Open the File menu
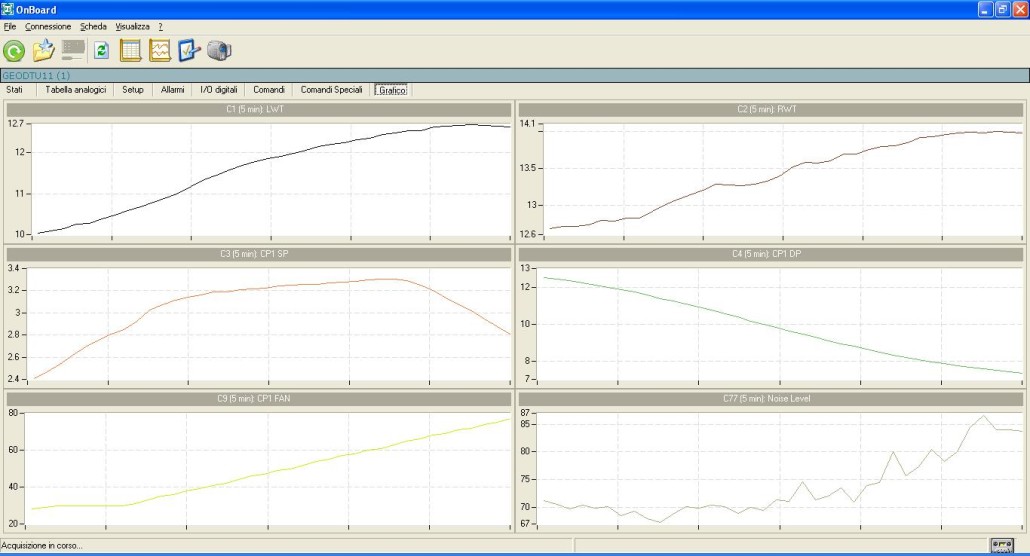The width and height of the screenshot is (1030, 556). [x=10, y=26]
